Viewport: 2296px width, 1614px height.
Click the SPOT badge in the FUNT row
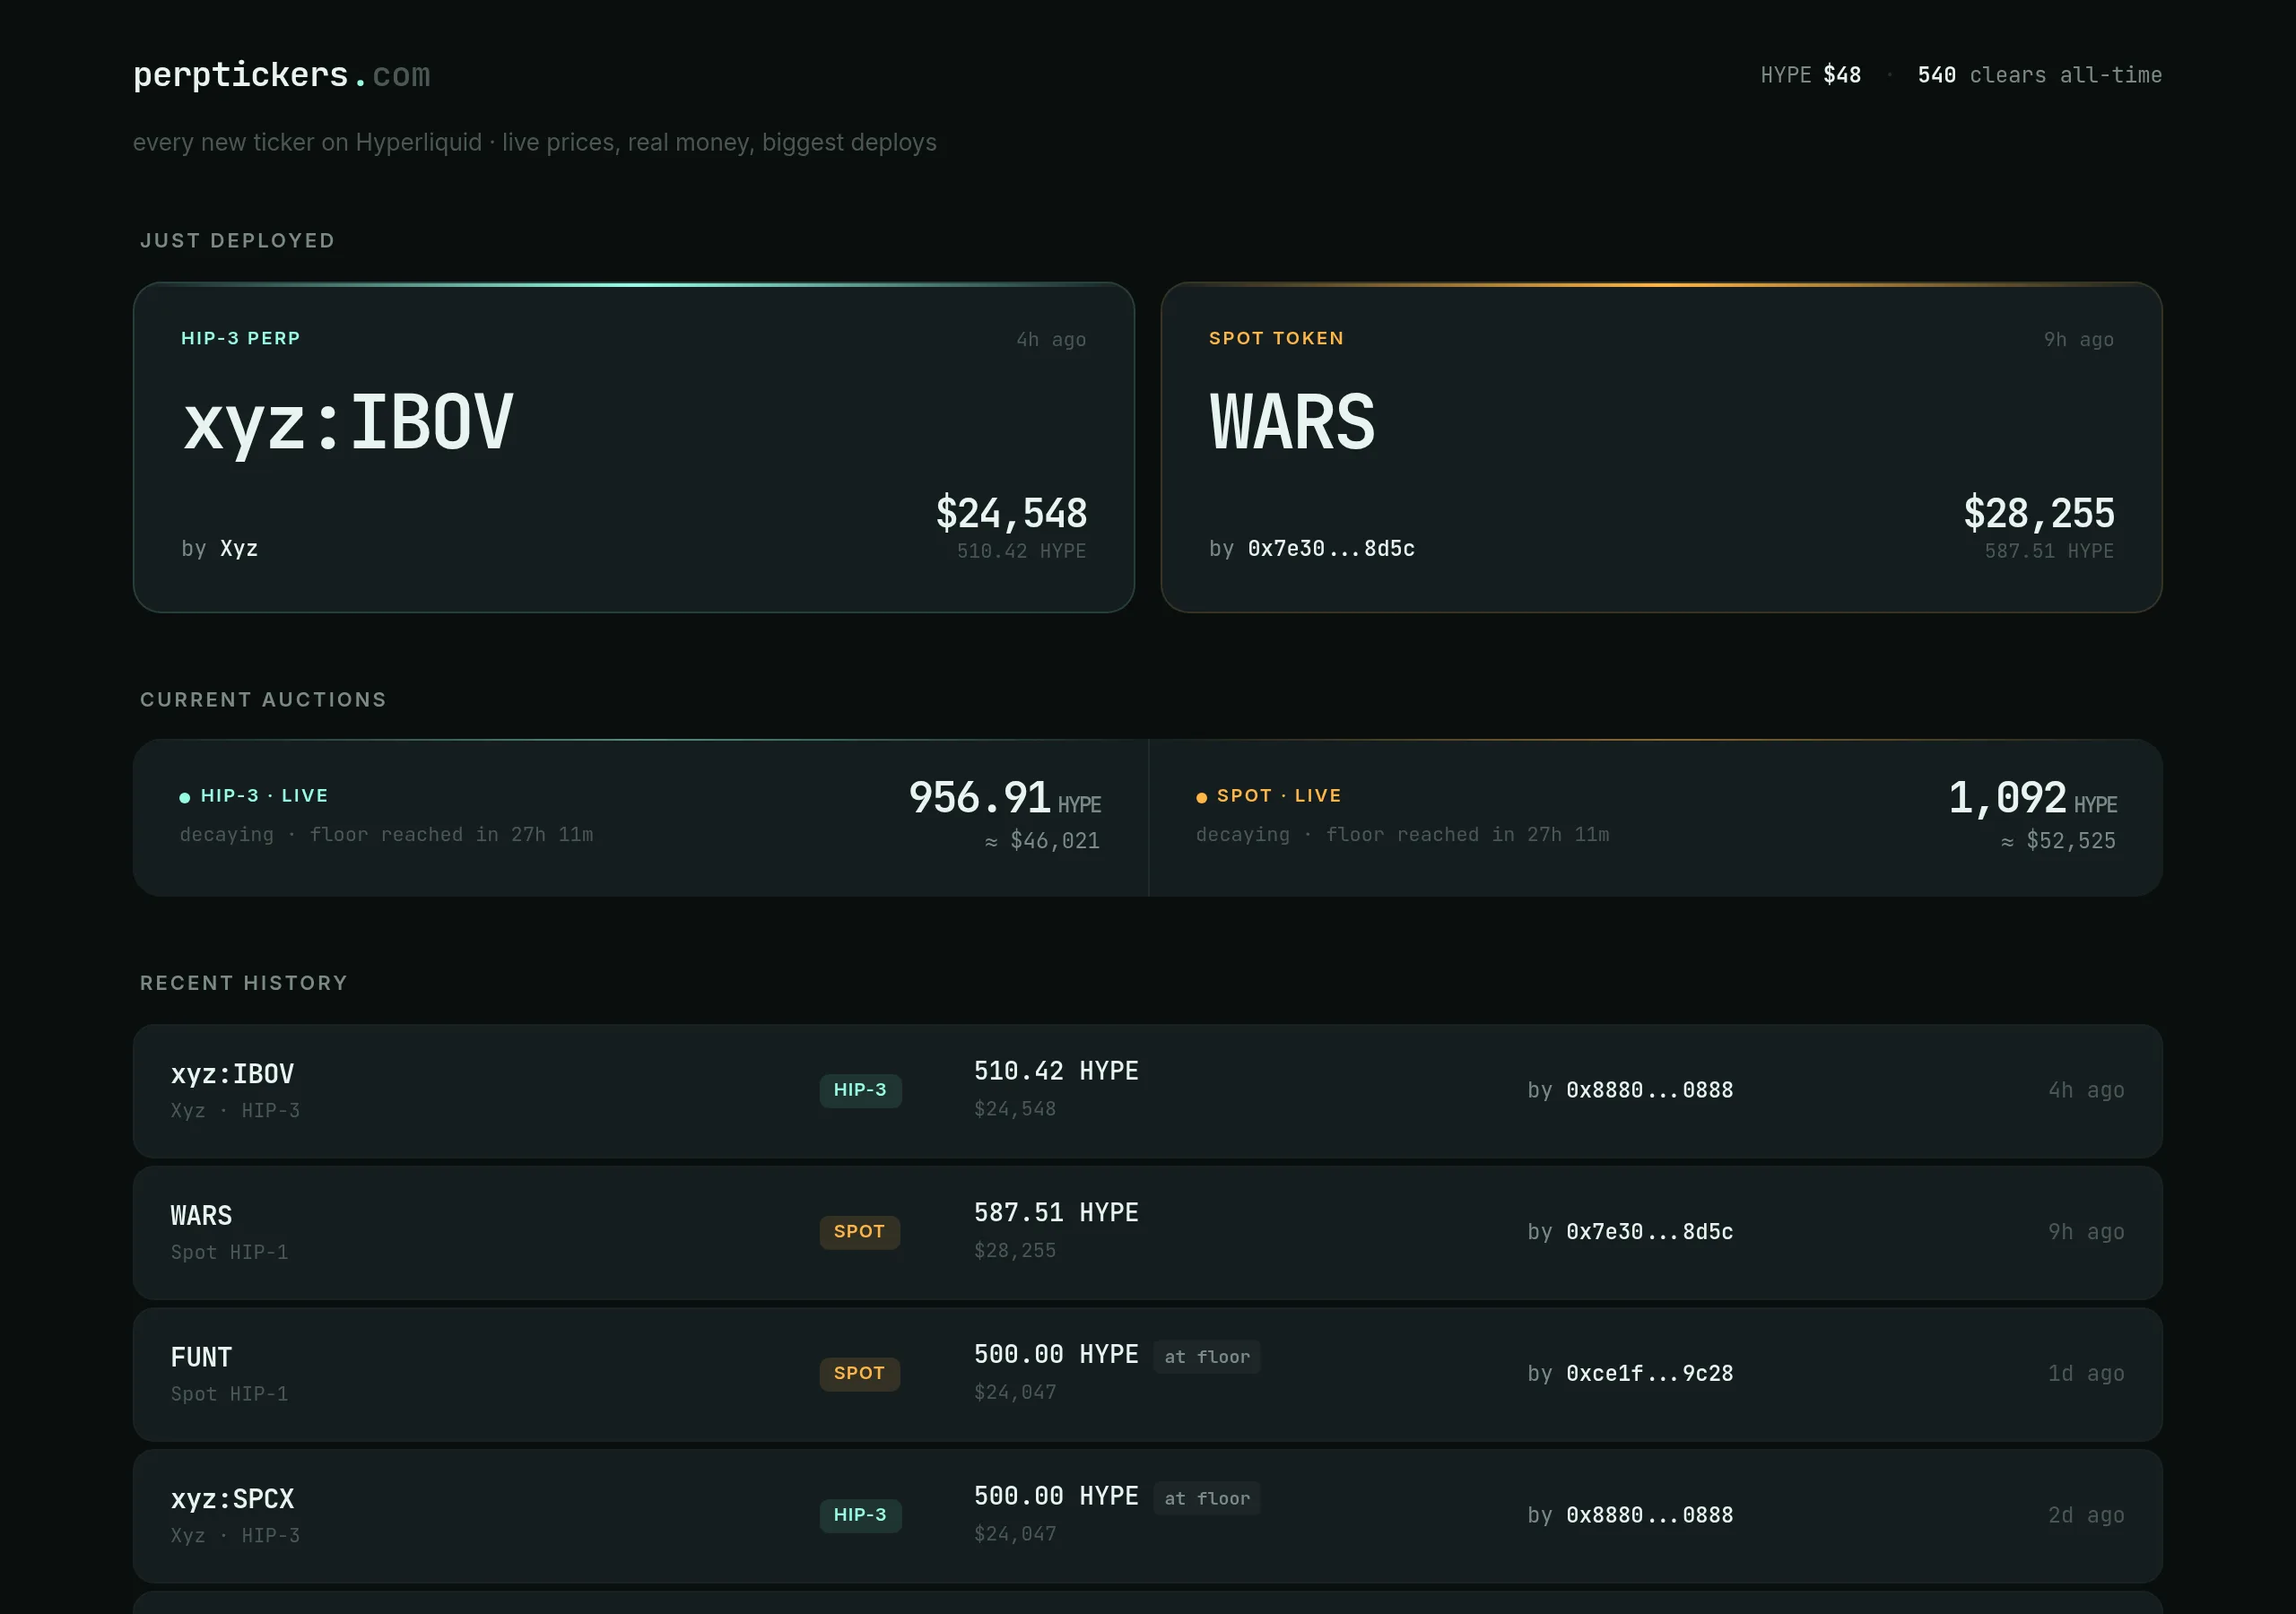click(859, 1374)
